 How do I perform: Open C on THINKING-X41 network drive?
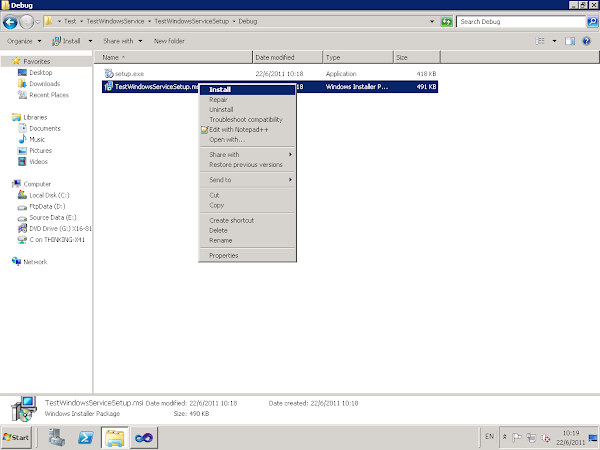57,240
